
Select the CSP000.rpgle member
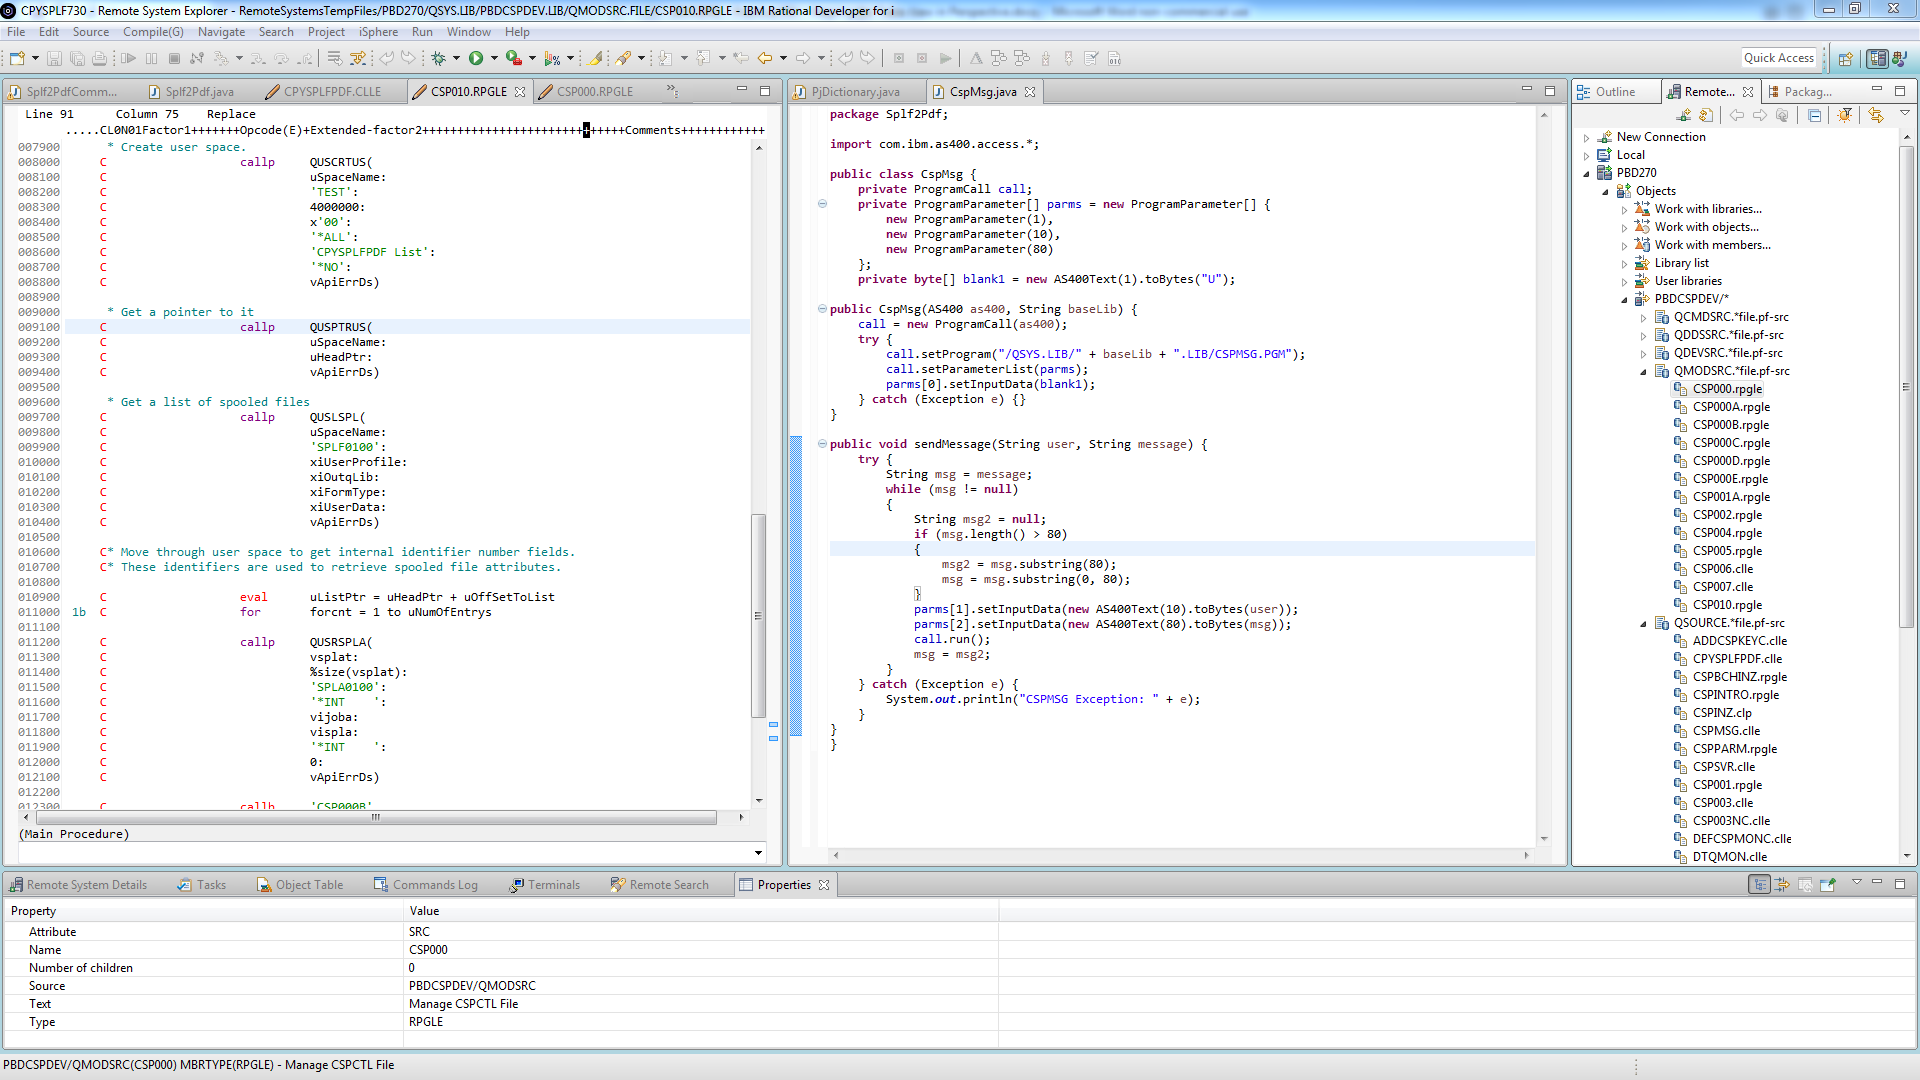coord(1727,389)
